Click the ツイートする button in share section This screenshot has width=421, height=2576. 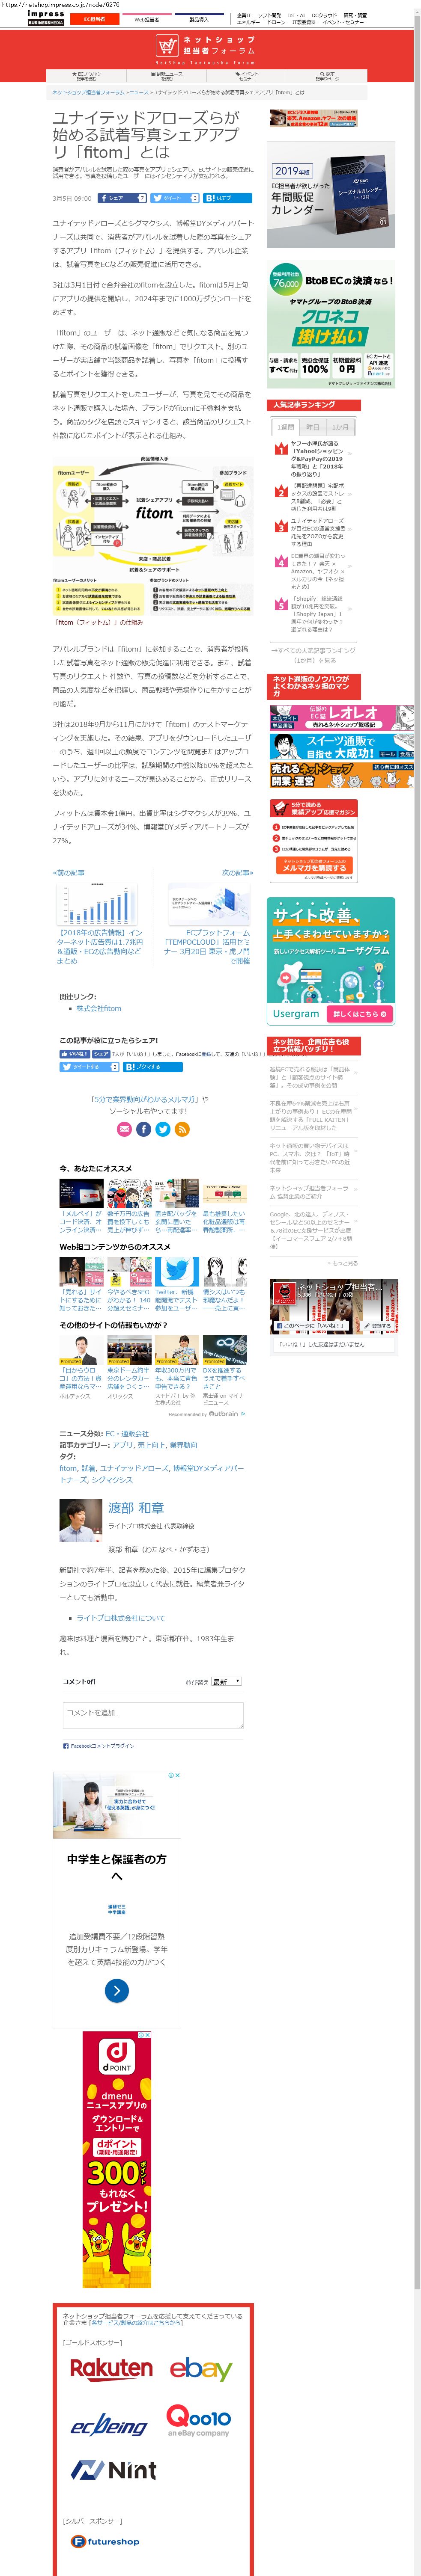point(90,1067)
